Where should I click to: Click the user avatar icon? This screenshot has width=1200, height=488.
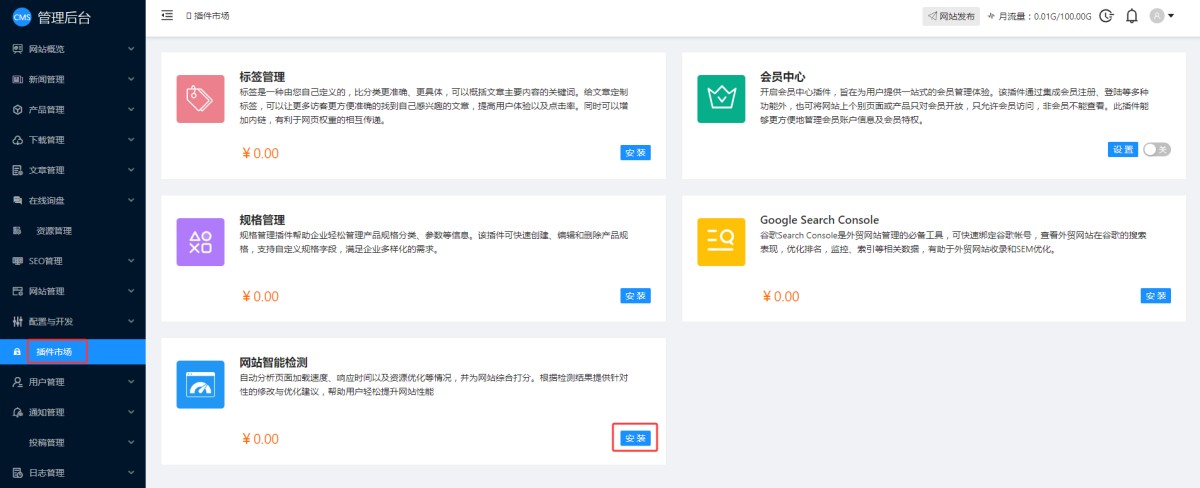[x=1157, y=16]
